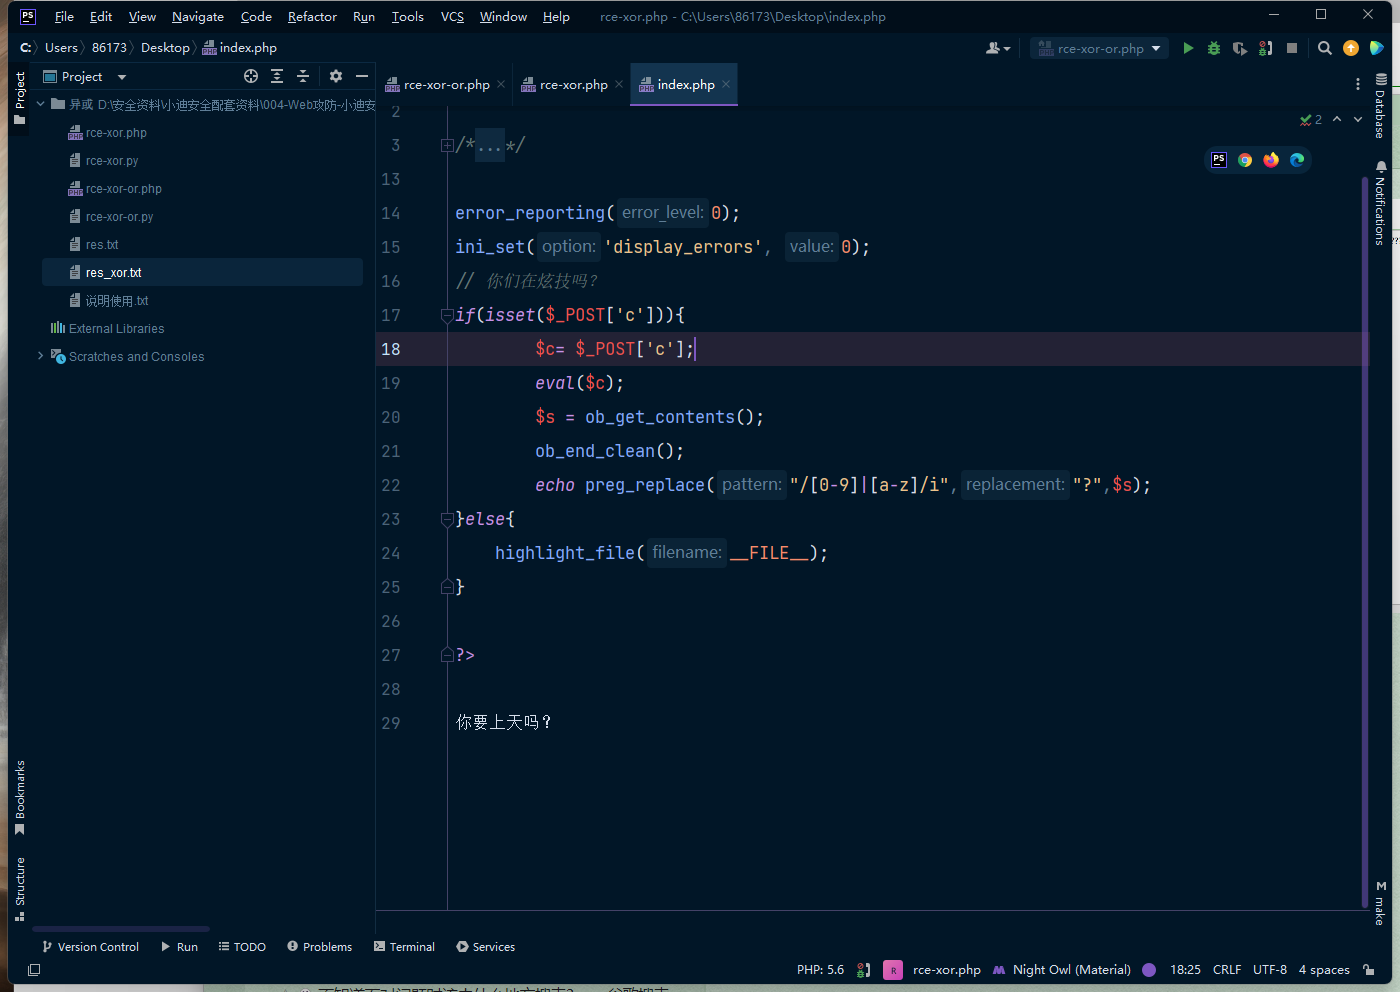Open editor tabs more options menu
Image resolution: width=1400 pixels, height=992 pixels.
click(x=1357, y=84)
